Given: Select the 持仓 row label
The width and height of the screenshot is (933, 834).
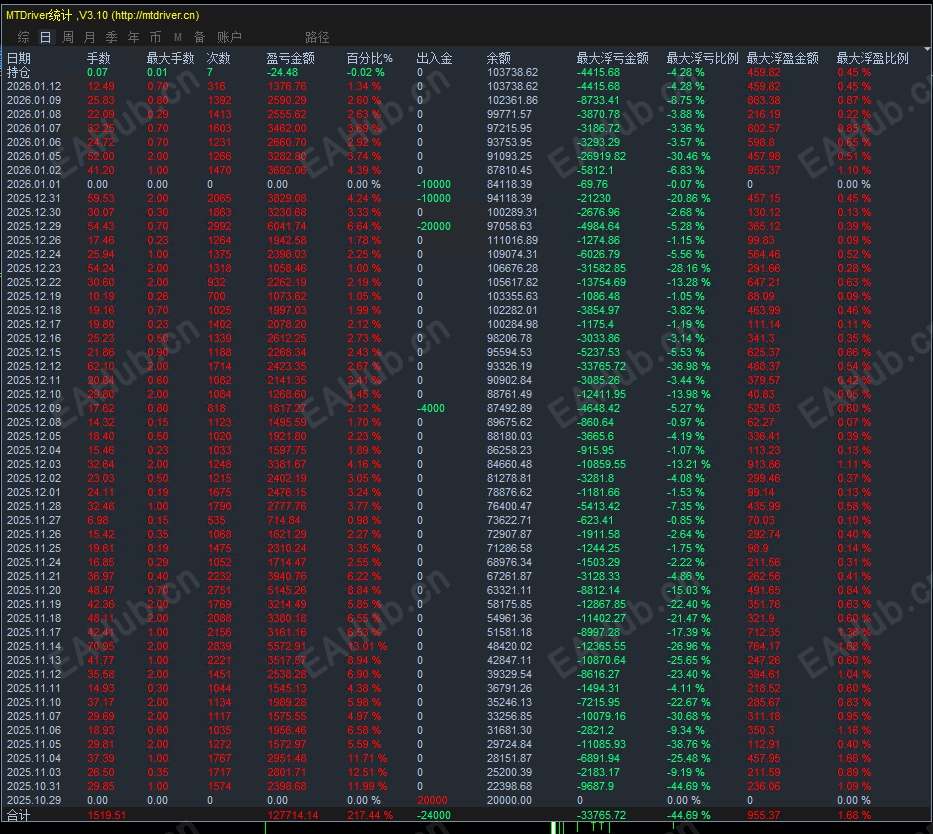Looking at the screenshot, I should [x=18, y=73].
